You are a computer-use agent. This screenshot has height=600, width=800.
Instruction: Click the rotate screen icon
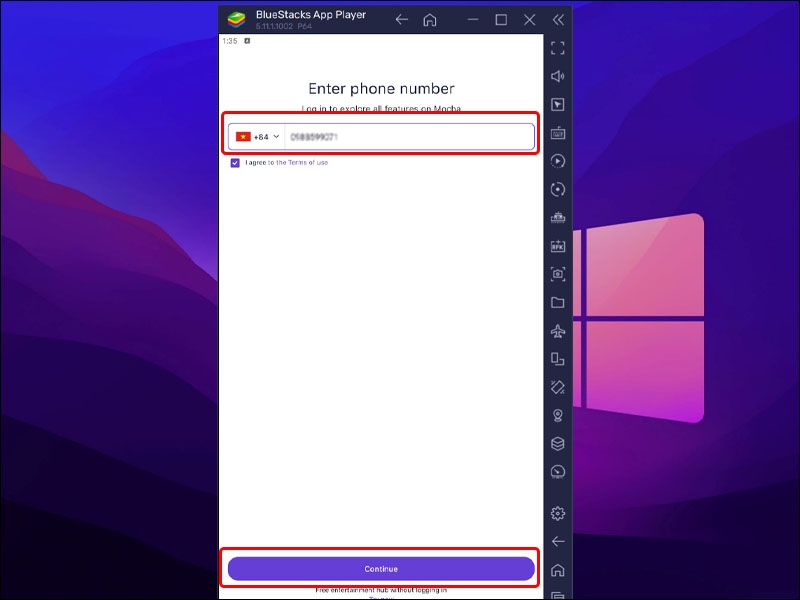point(558,359)
